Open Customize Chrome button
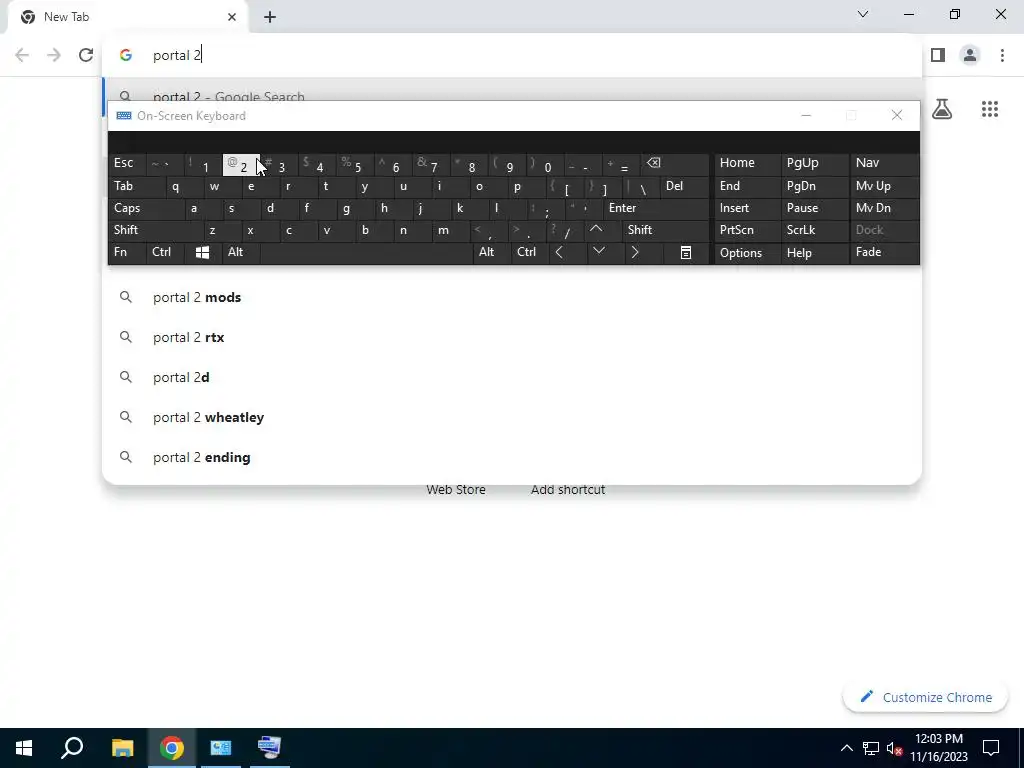Viewport: 1024px width, 768px height. tap(925, 697)
